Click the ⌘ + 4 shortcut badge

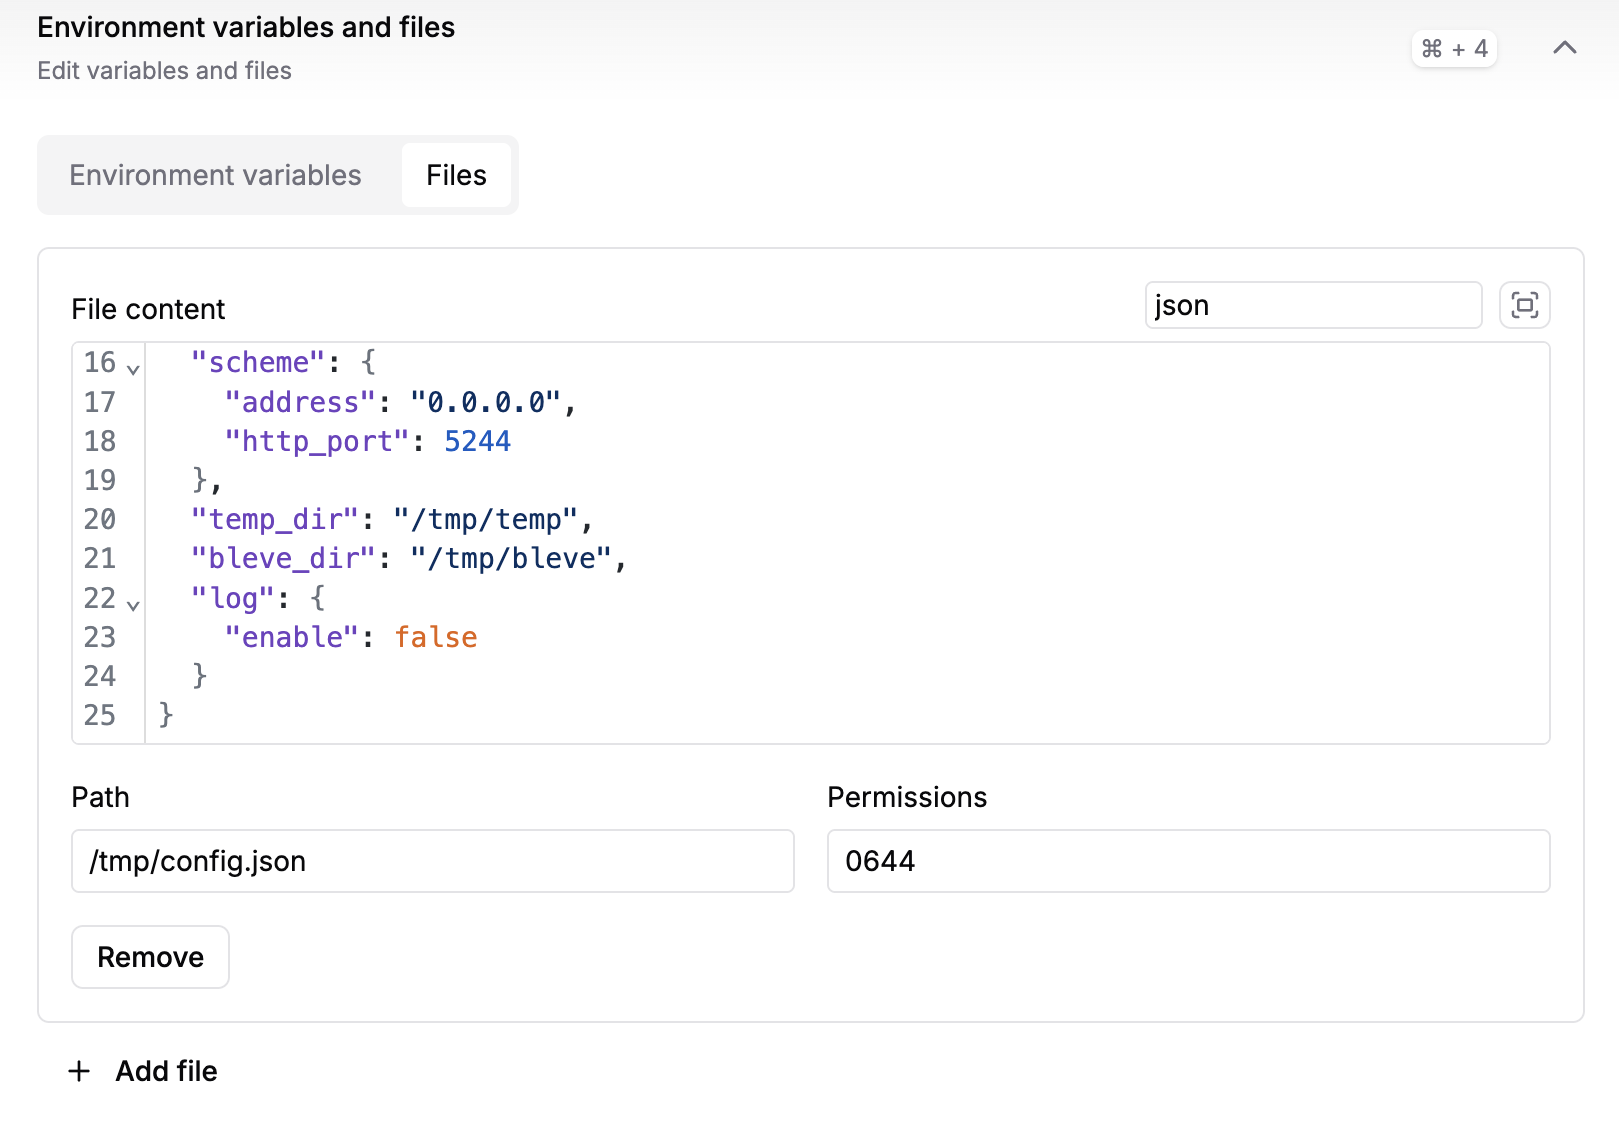point(1454,48)
